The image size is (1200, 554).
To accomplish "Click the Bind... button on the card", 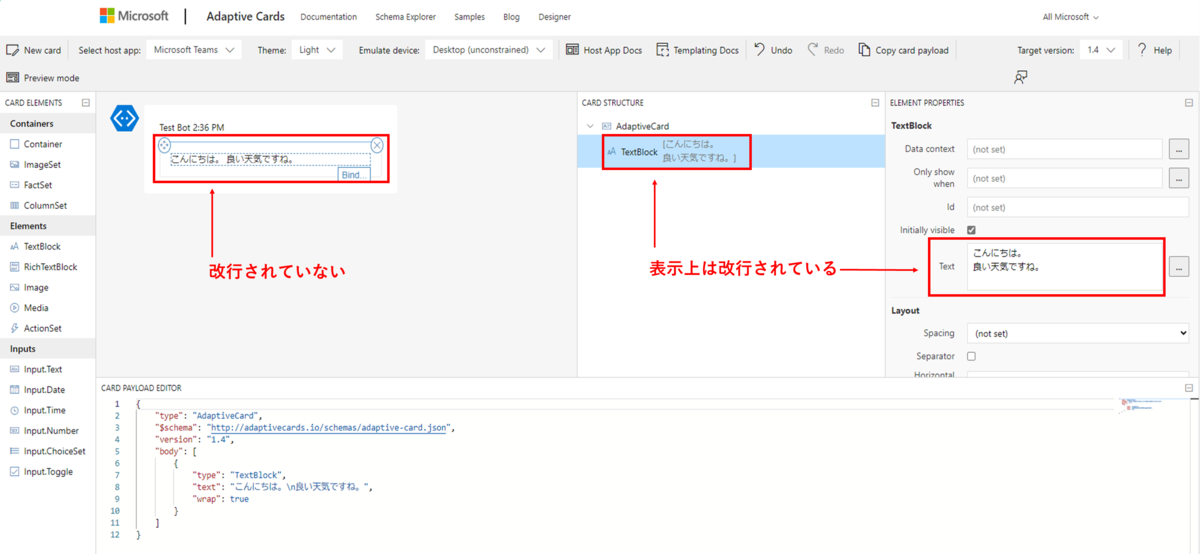I will (x=354, y=174).
